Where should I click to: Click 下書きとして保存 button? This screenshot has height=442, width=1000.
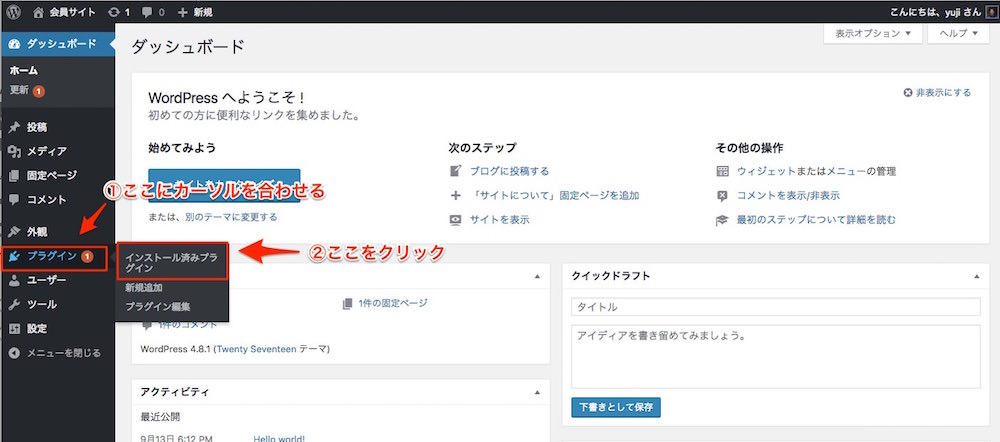pyautogui.click(x=615, y=407)
